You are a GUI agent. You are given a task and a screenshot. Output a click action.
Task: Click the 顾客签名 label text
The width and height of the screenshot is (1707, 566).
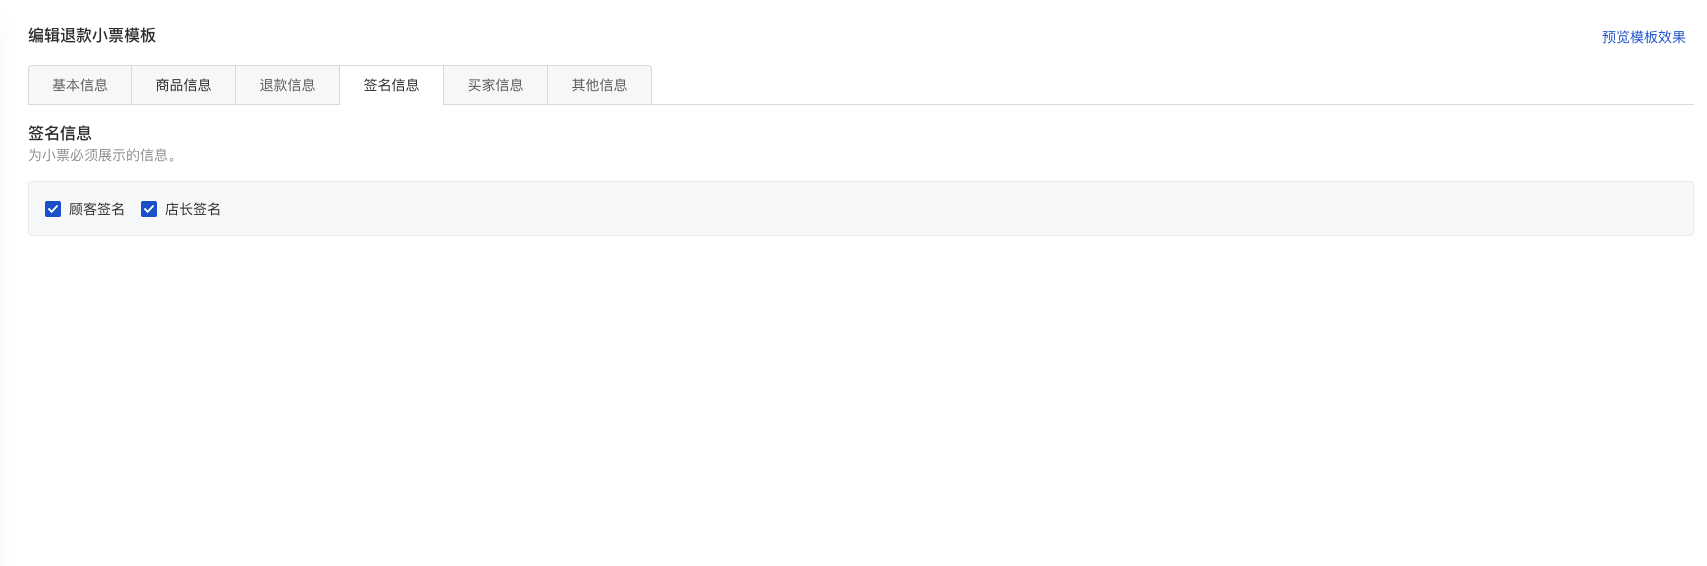97,209
